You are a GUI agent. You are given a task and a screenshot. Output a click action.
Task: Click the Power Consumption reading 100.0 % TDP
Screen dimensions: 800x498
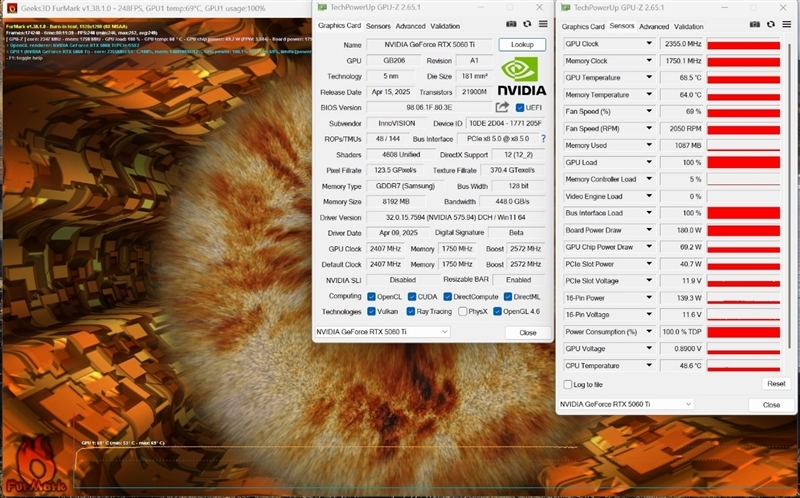[682, 332]
